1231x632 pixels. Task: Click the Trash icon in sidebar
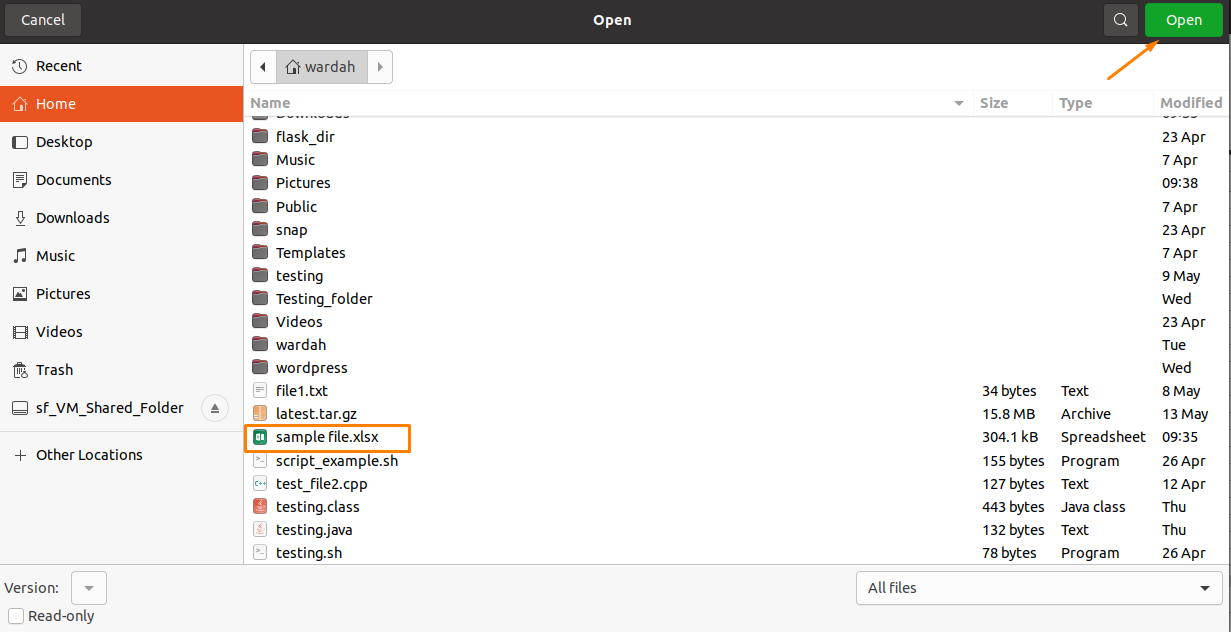pos(19,370)
